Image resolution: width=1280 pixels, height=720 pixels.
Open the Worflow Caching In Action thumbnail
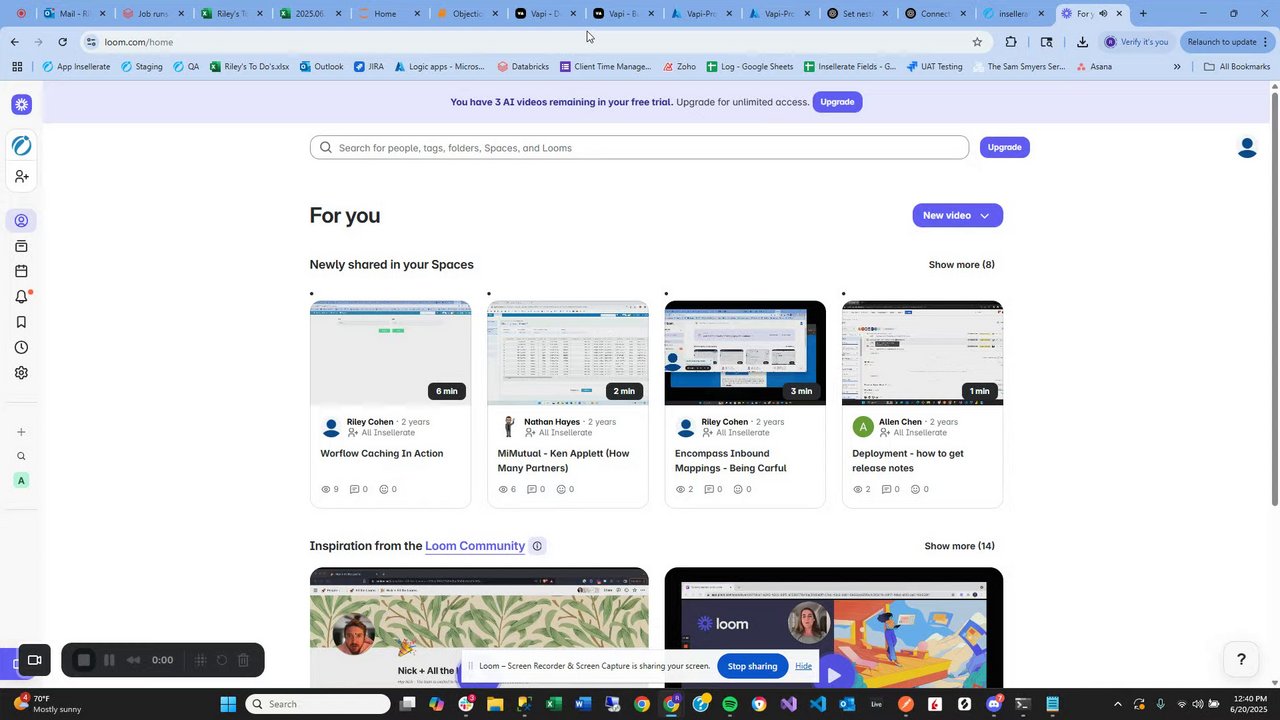[390, 353]
